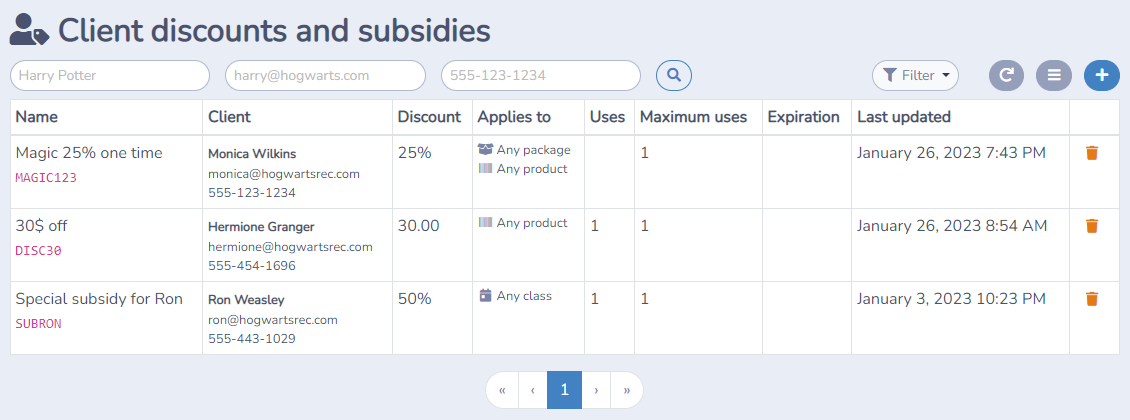Click the DISC30 code

pos(38,251)
